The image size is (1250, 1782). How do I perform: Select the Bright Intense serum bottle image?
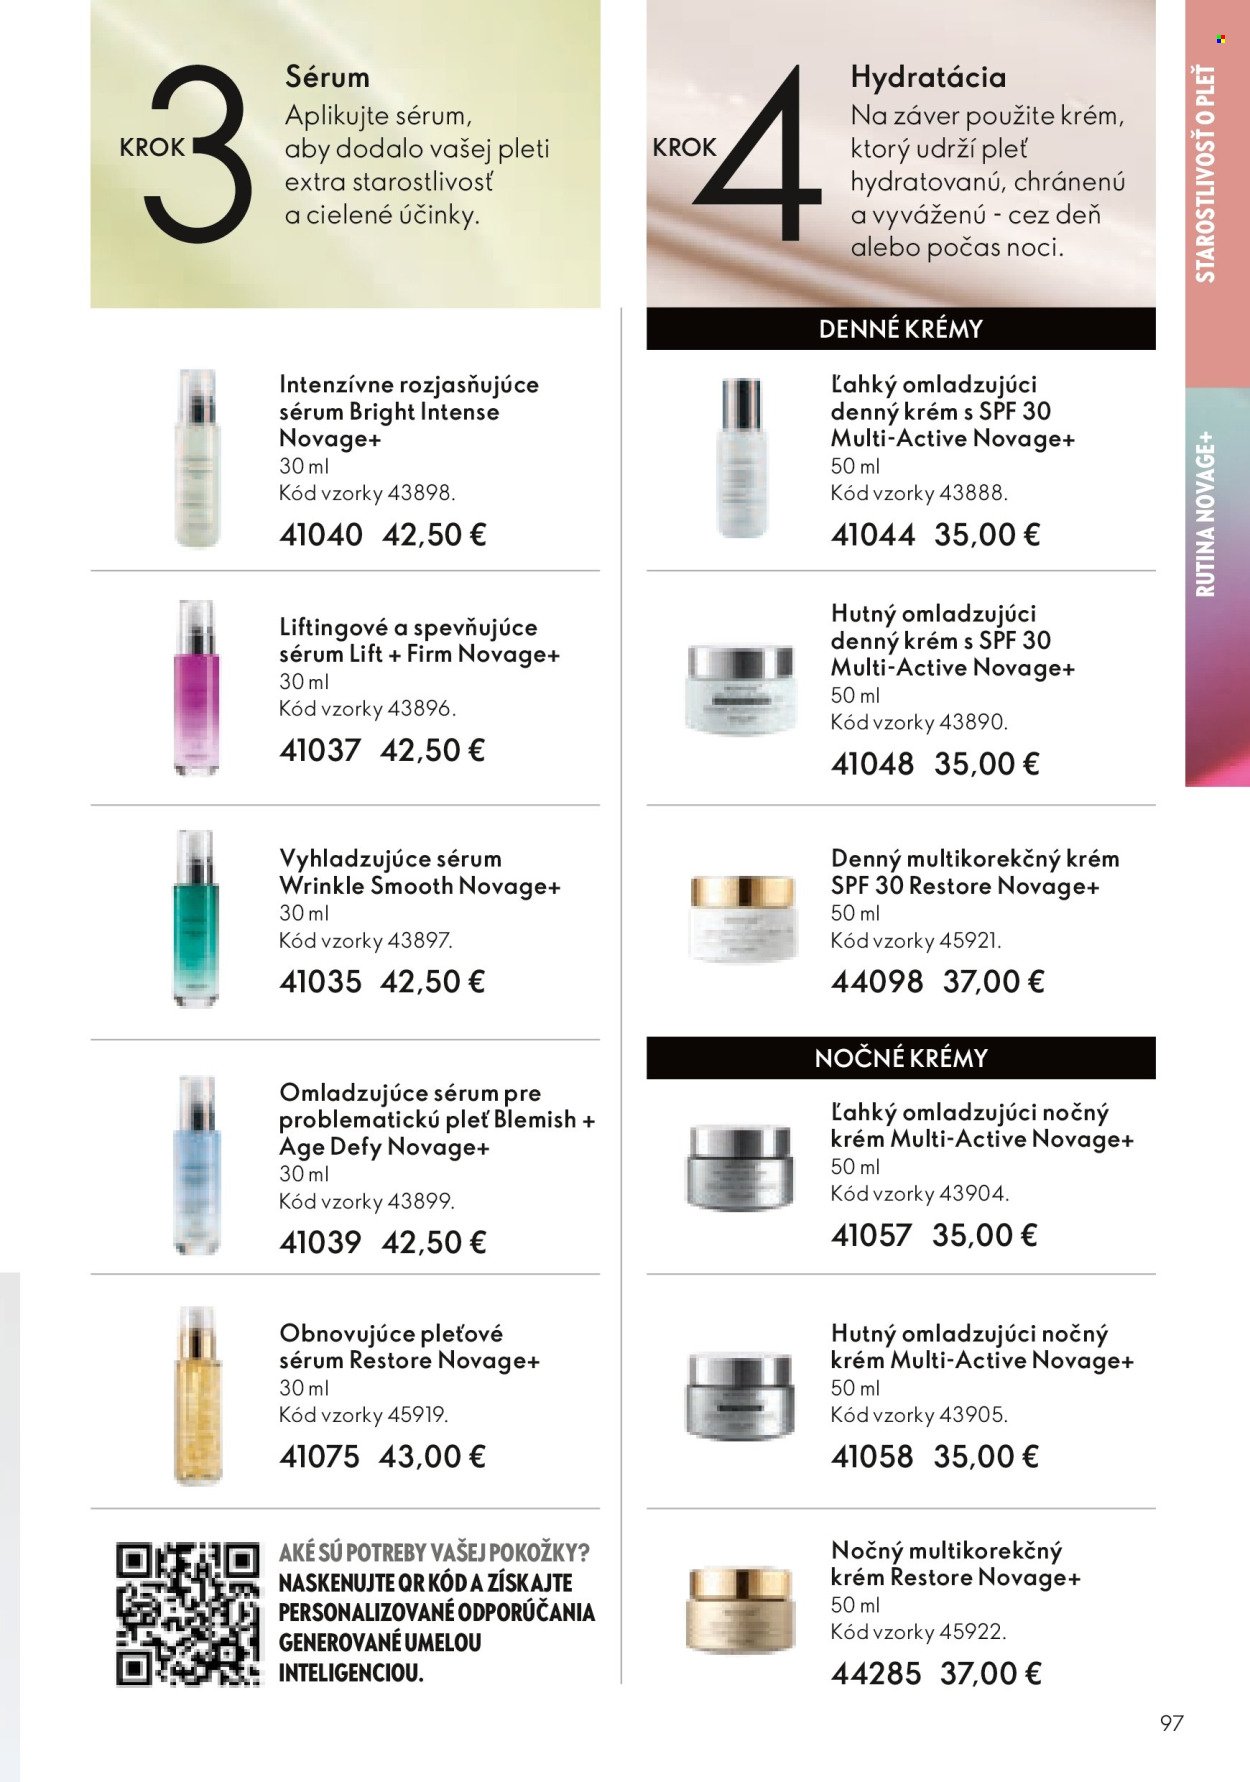(196, 458)
